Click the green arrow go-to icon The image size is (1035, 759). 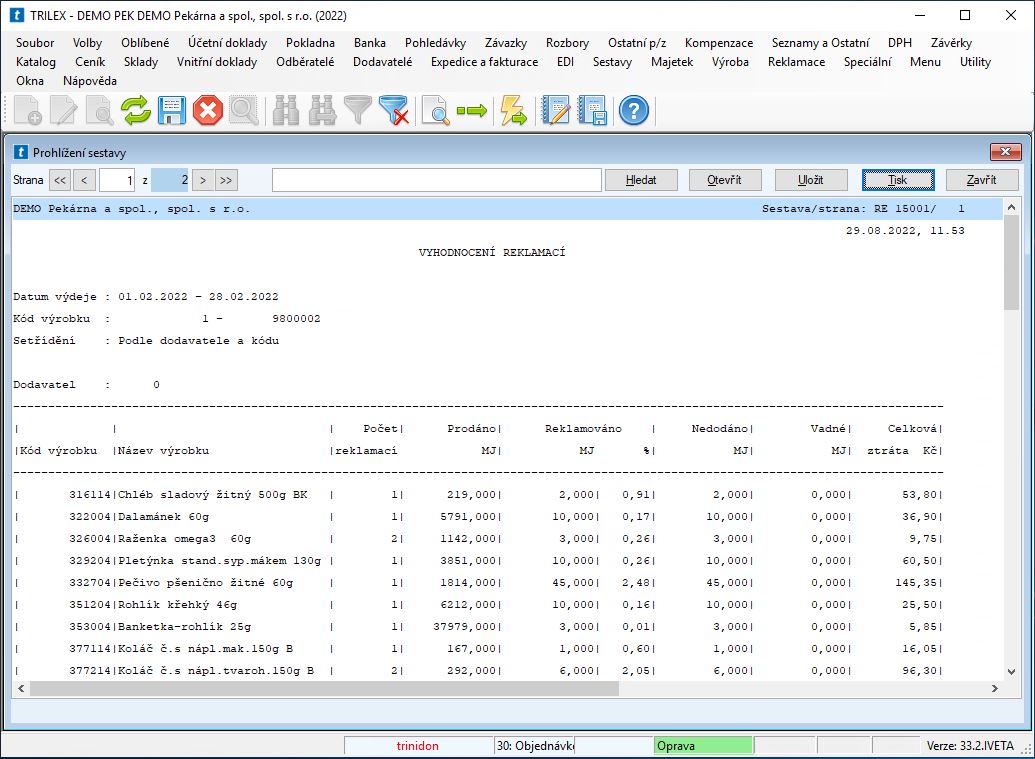point(472,110)
